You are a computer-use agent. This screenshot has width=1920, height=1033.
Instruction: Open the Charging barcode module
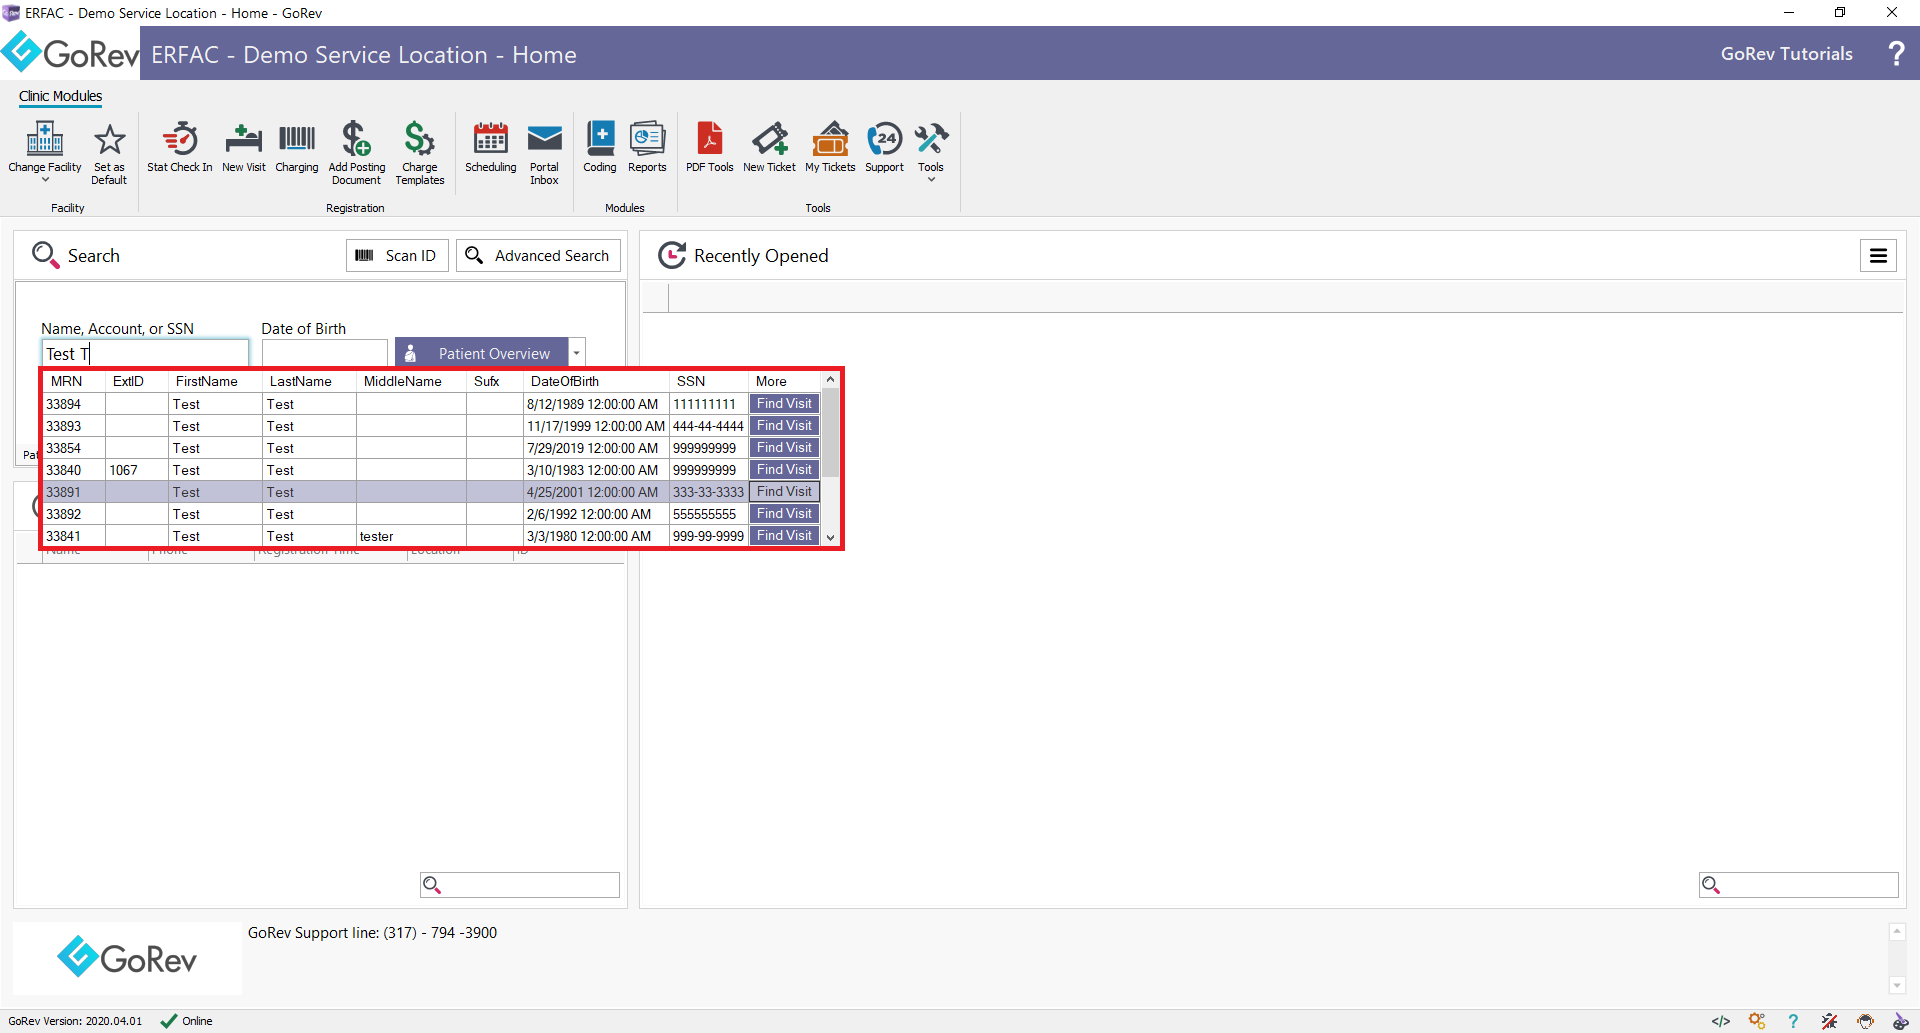(297, 147)
